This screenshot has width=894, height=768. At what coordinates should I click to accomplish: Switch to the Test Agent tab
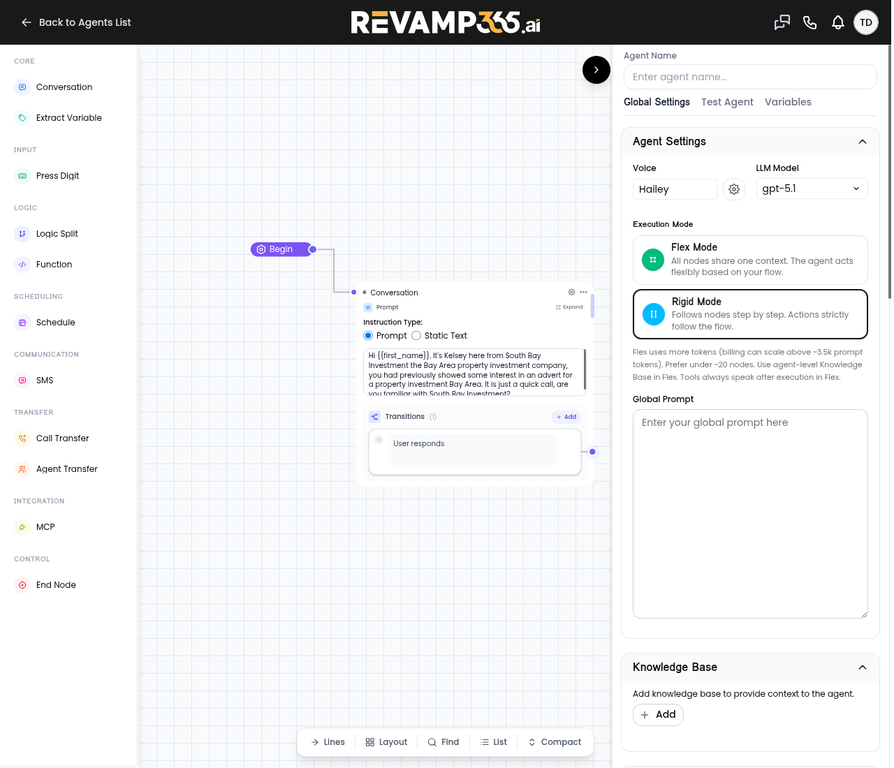pos(727,102)
